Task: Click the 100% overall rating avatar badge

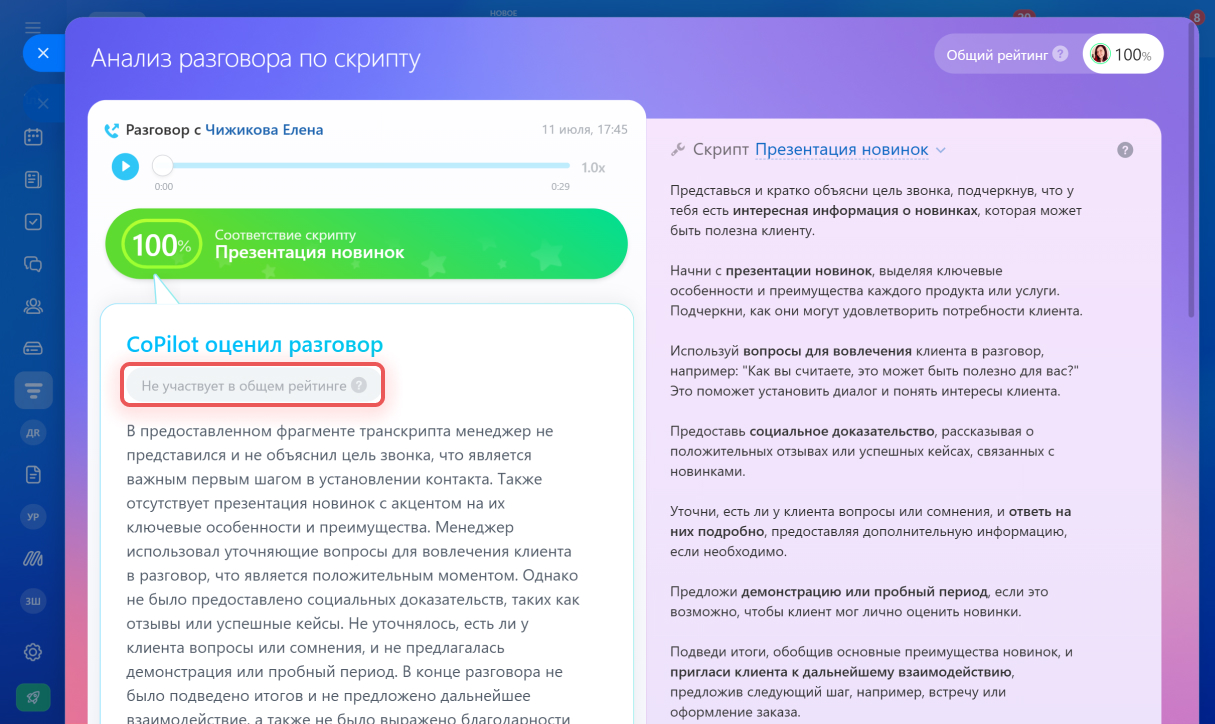Action: coord(1122,54)
